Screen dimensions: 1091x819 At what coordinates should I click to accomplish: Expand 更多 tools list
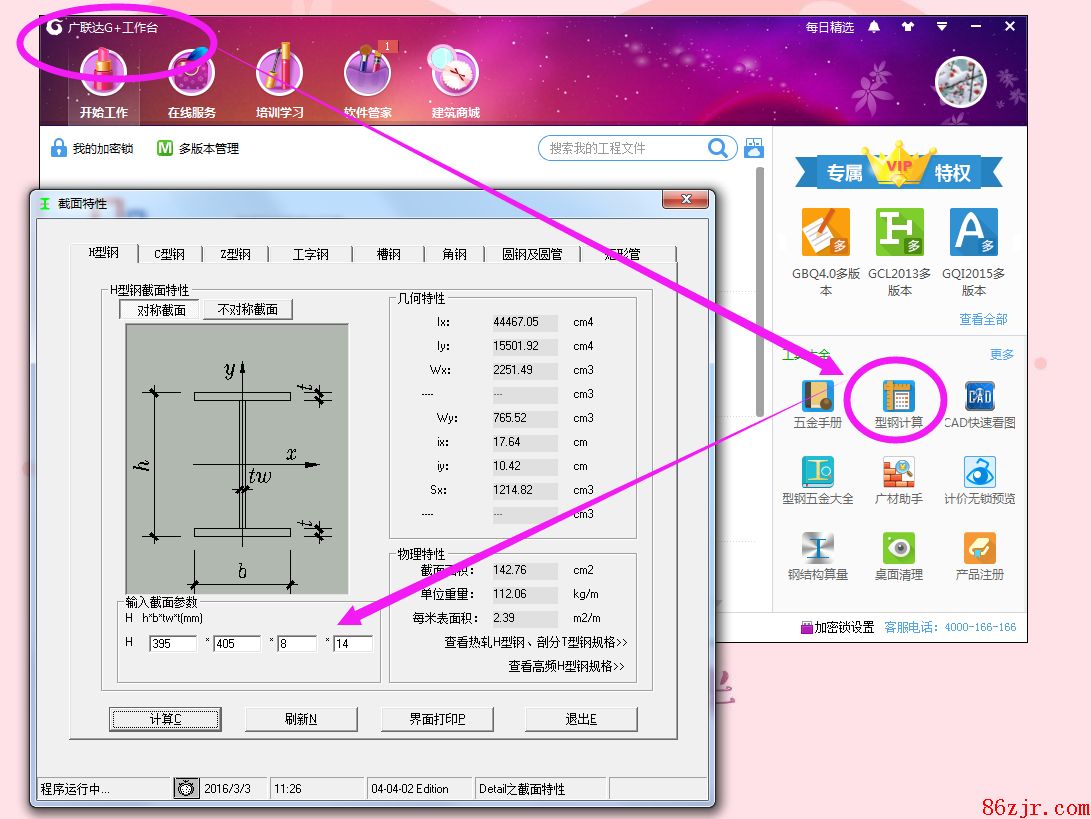(1001, 355)
